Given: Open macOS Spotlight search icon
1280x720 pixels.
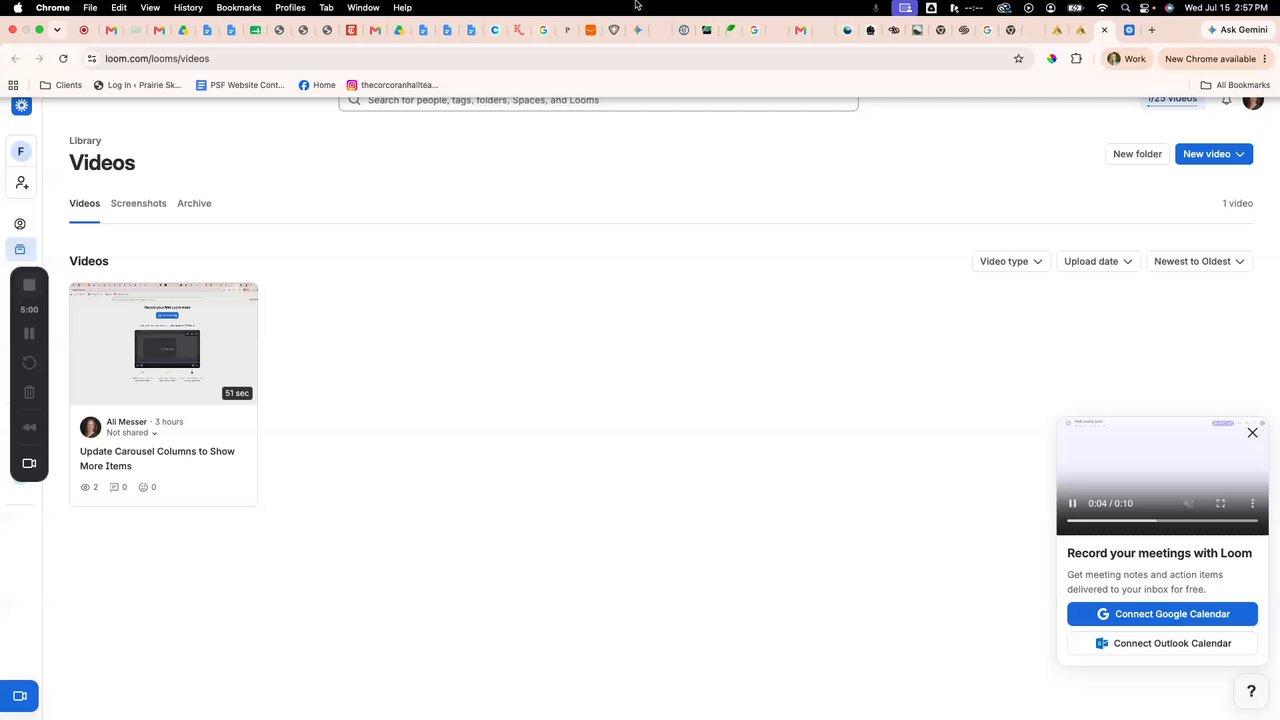Looking at the screenshot, I should tap(1122, 8).
